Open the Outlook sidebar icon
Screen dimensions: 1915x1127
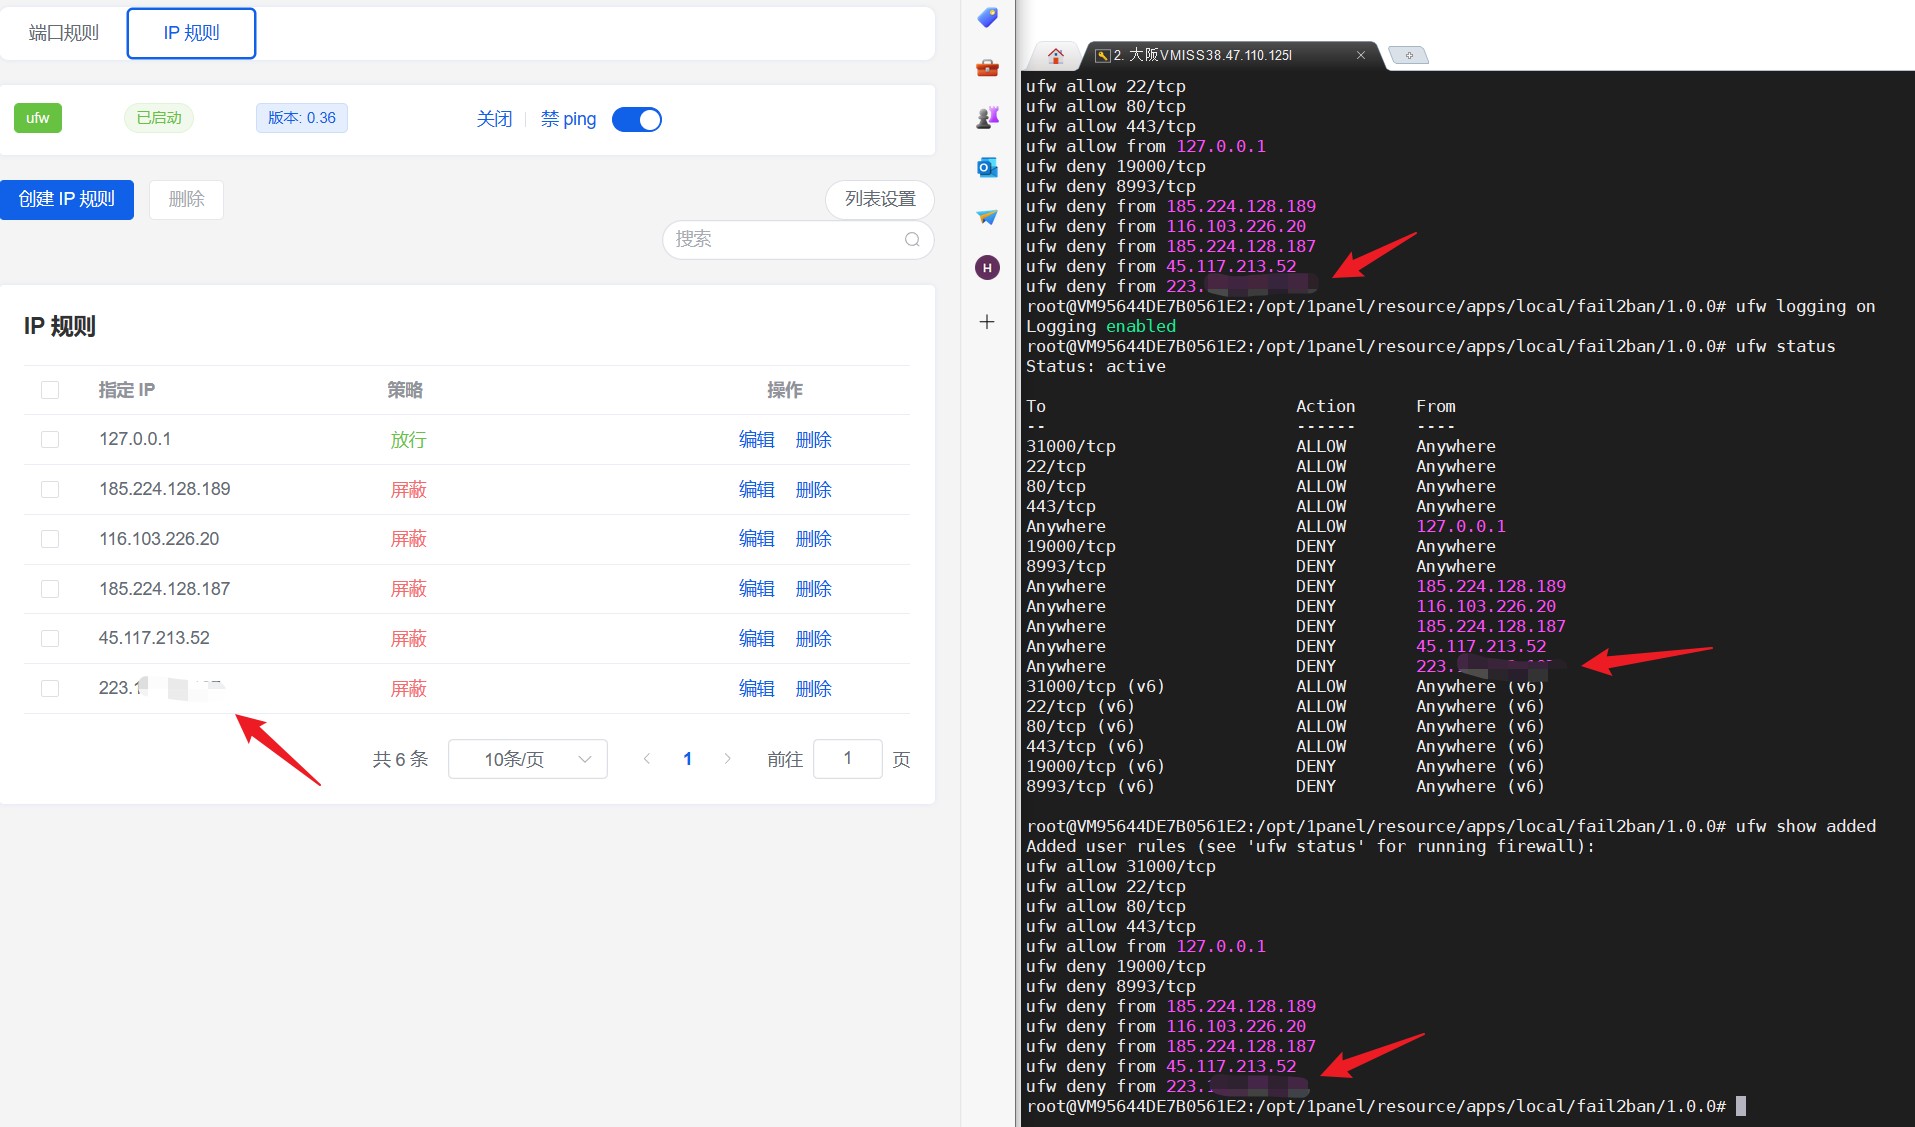[987, 167]
